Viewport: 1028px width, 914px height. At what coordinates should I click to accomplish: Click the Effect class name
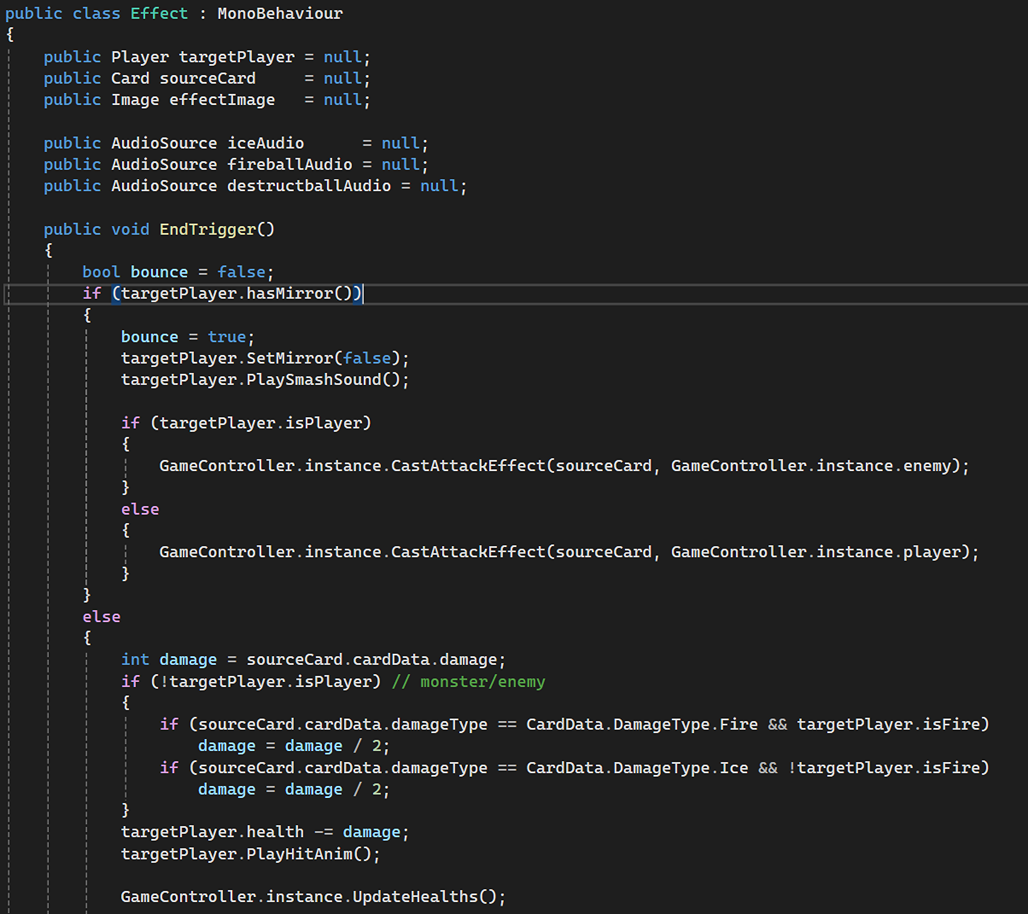tap(160, 14)
